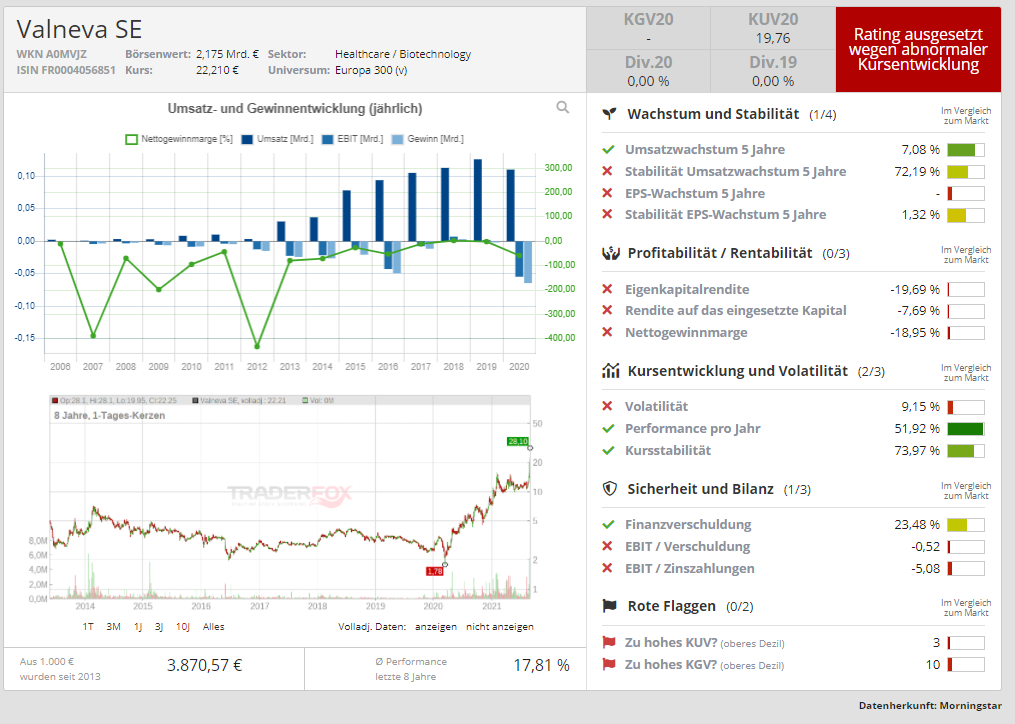Image resolution: width=1015 pixels, height=724 pixels.
Task: Click the red Rating ausgesetzt box
Action: pos(918,49)
